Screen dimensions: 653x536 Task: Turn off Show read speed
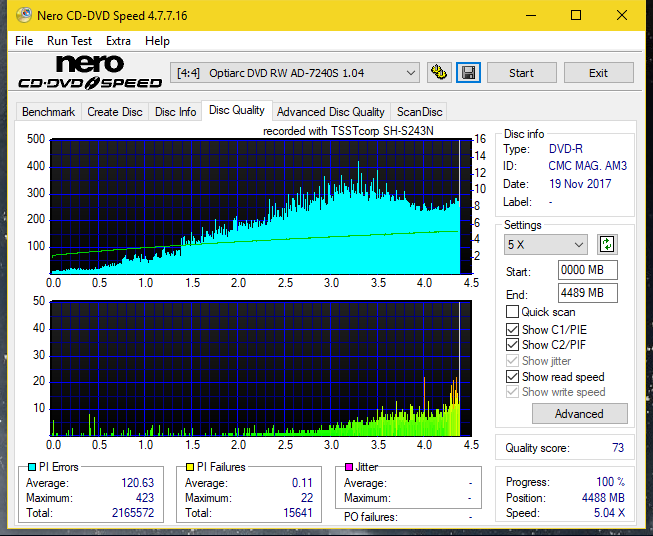(512, 376)
